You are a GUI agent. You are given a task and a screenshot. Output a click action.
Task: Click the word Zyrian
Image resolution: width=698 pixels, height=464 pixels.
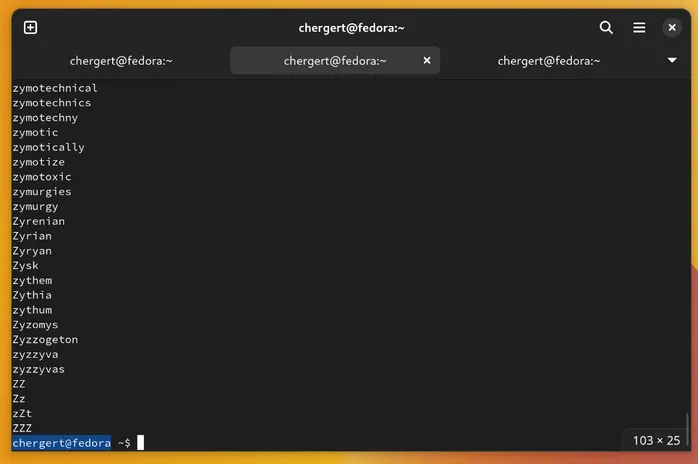pos(32,236)
